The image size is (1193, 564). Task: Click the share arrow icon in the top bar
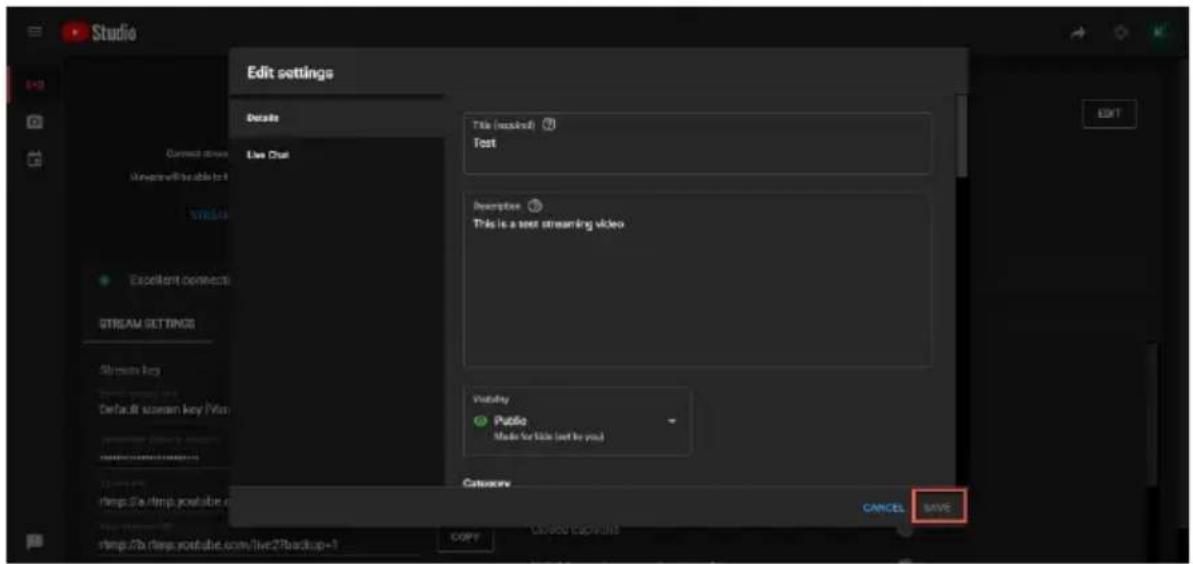[x=1080, y=33]
